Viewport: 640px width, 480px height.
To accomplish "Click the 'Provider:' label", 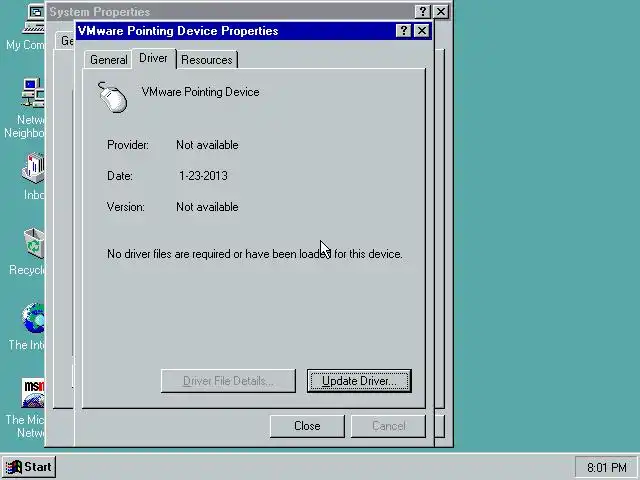I will (128, 145).
